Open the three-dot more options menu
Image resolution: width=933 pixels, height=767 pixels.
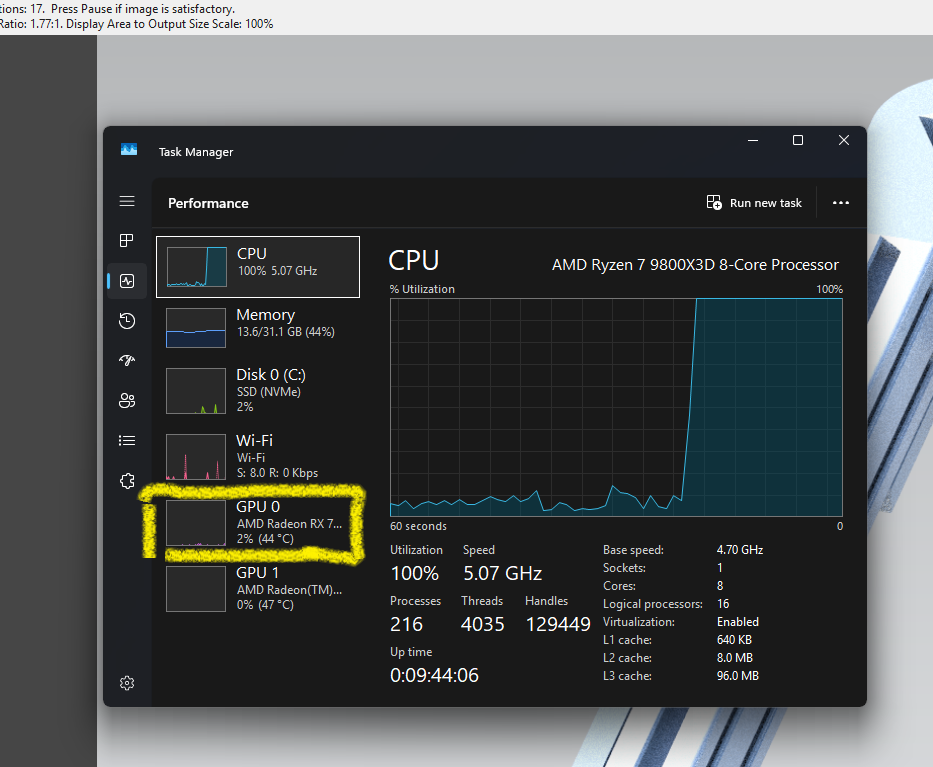[841, 203]
